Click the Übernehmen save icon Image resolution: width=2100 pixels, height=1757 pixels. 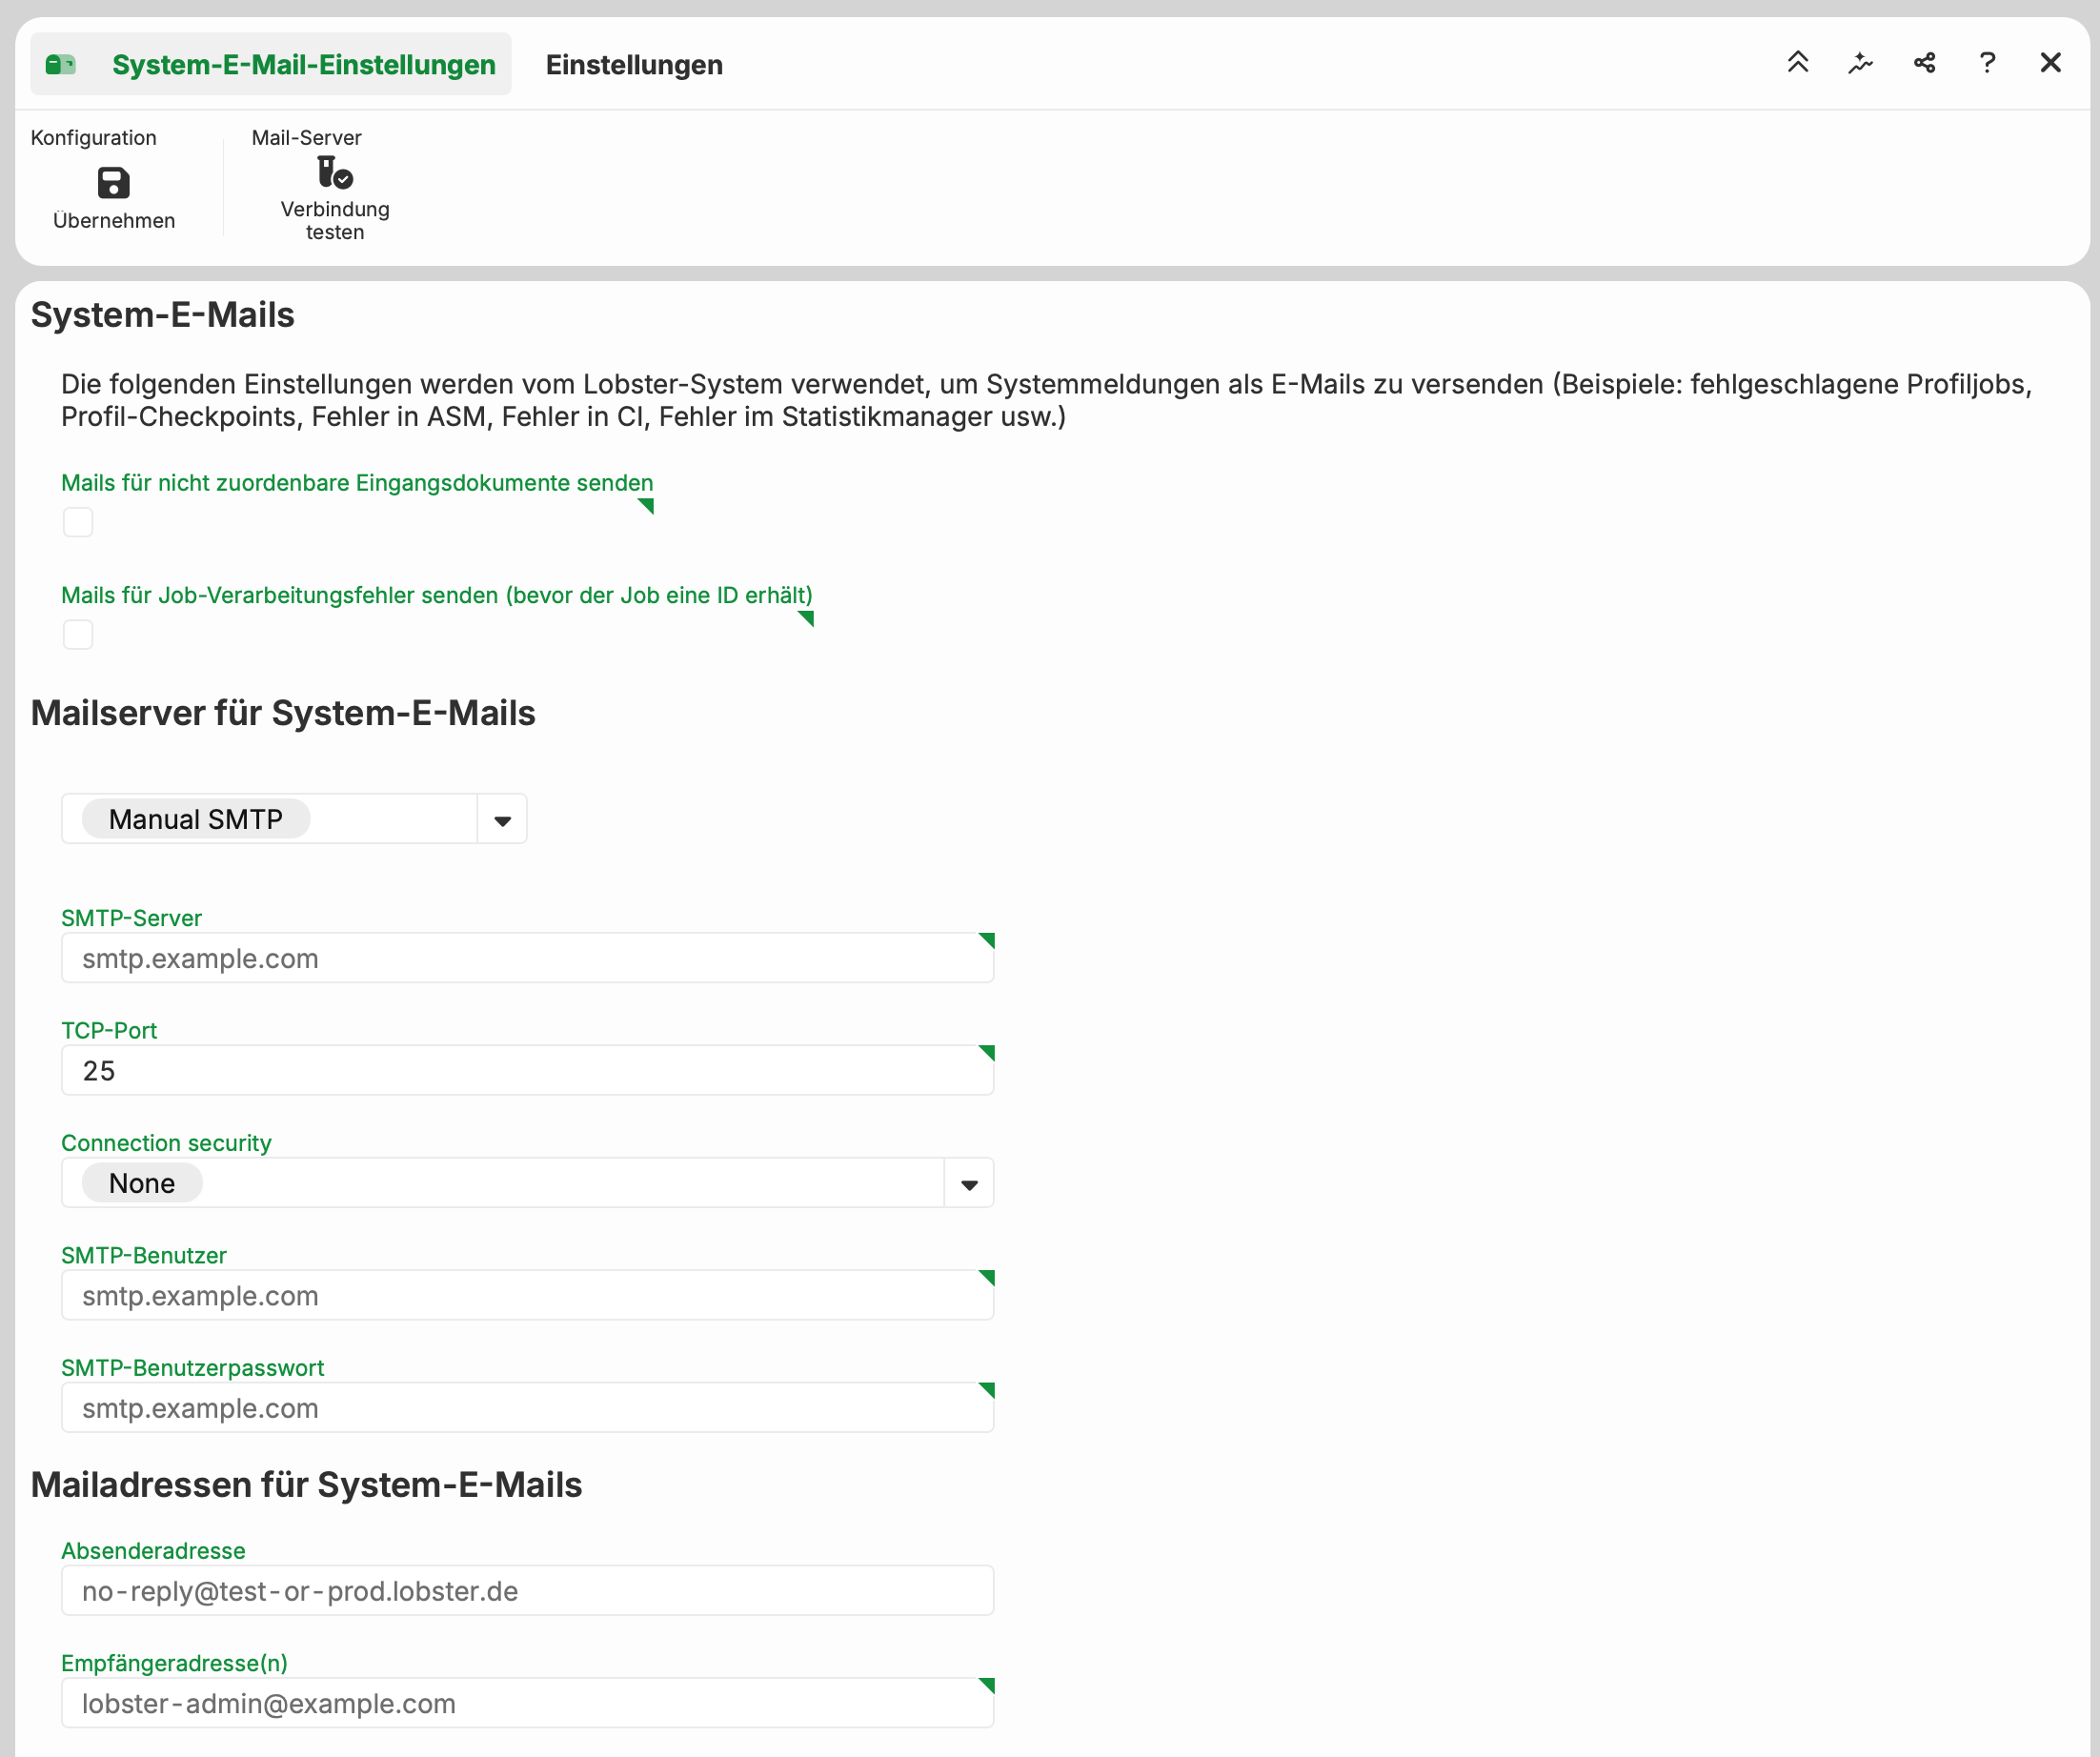113,183
